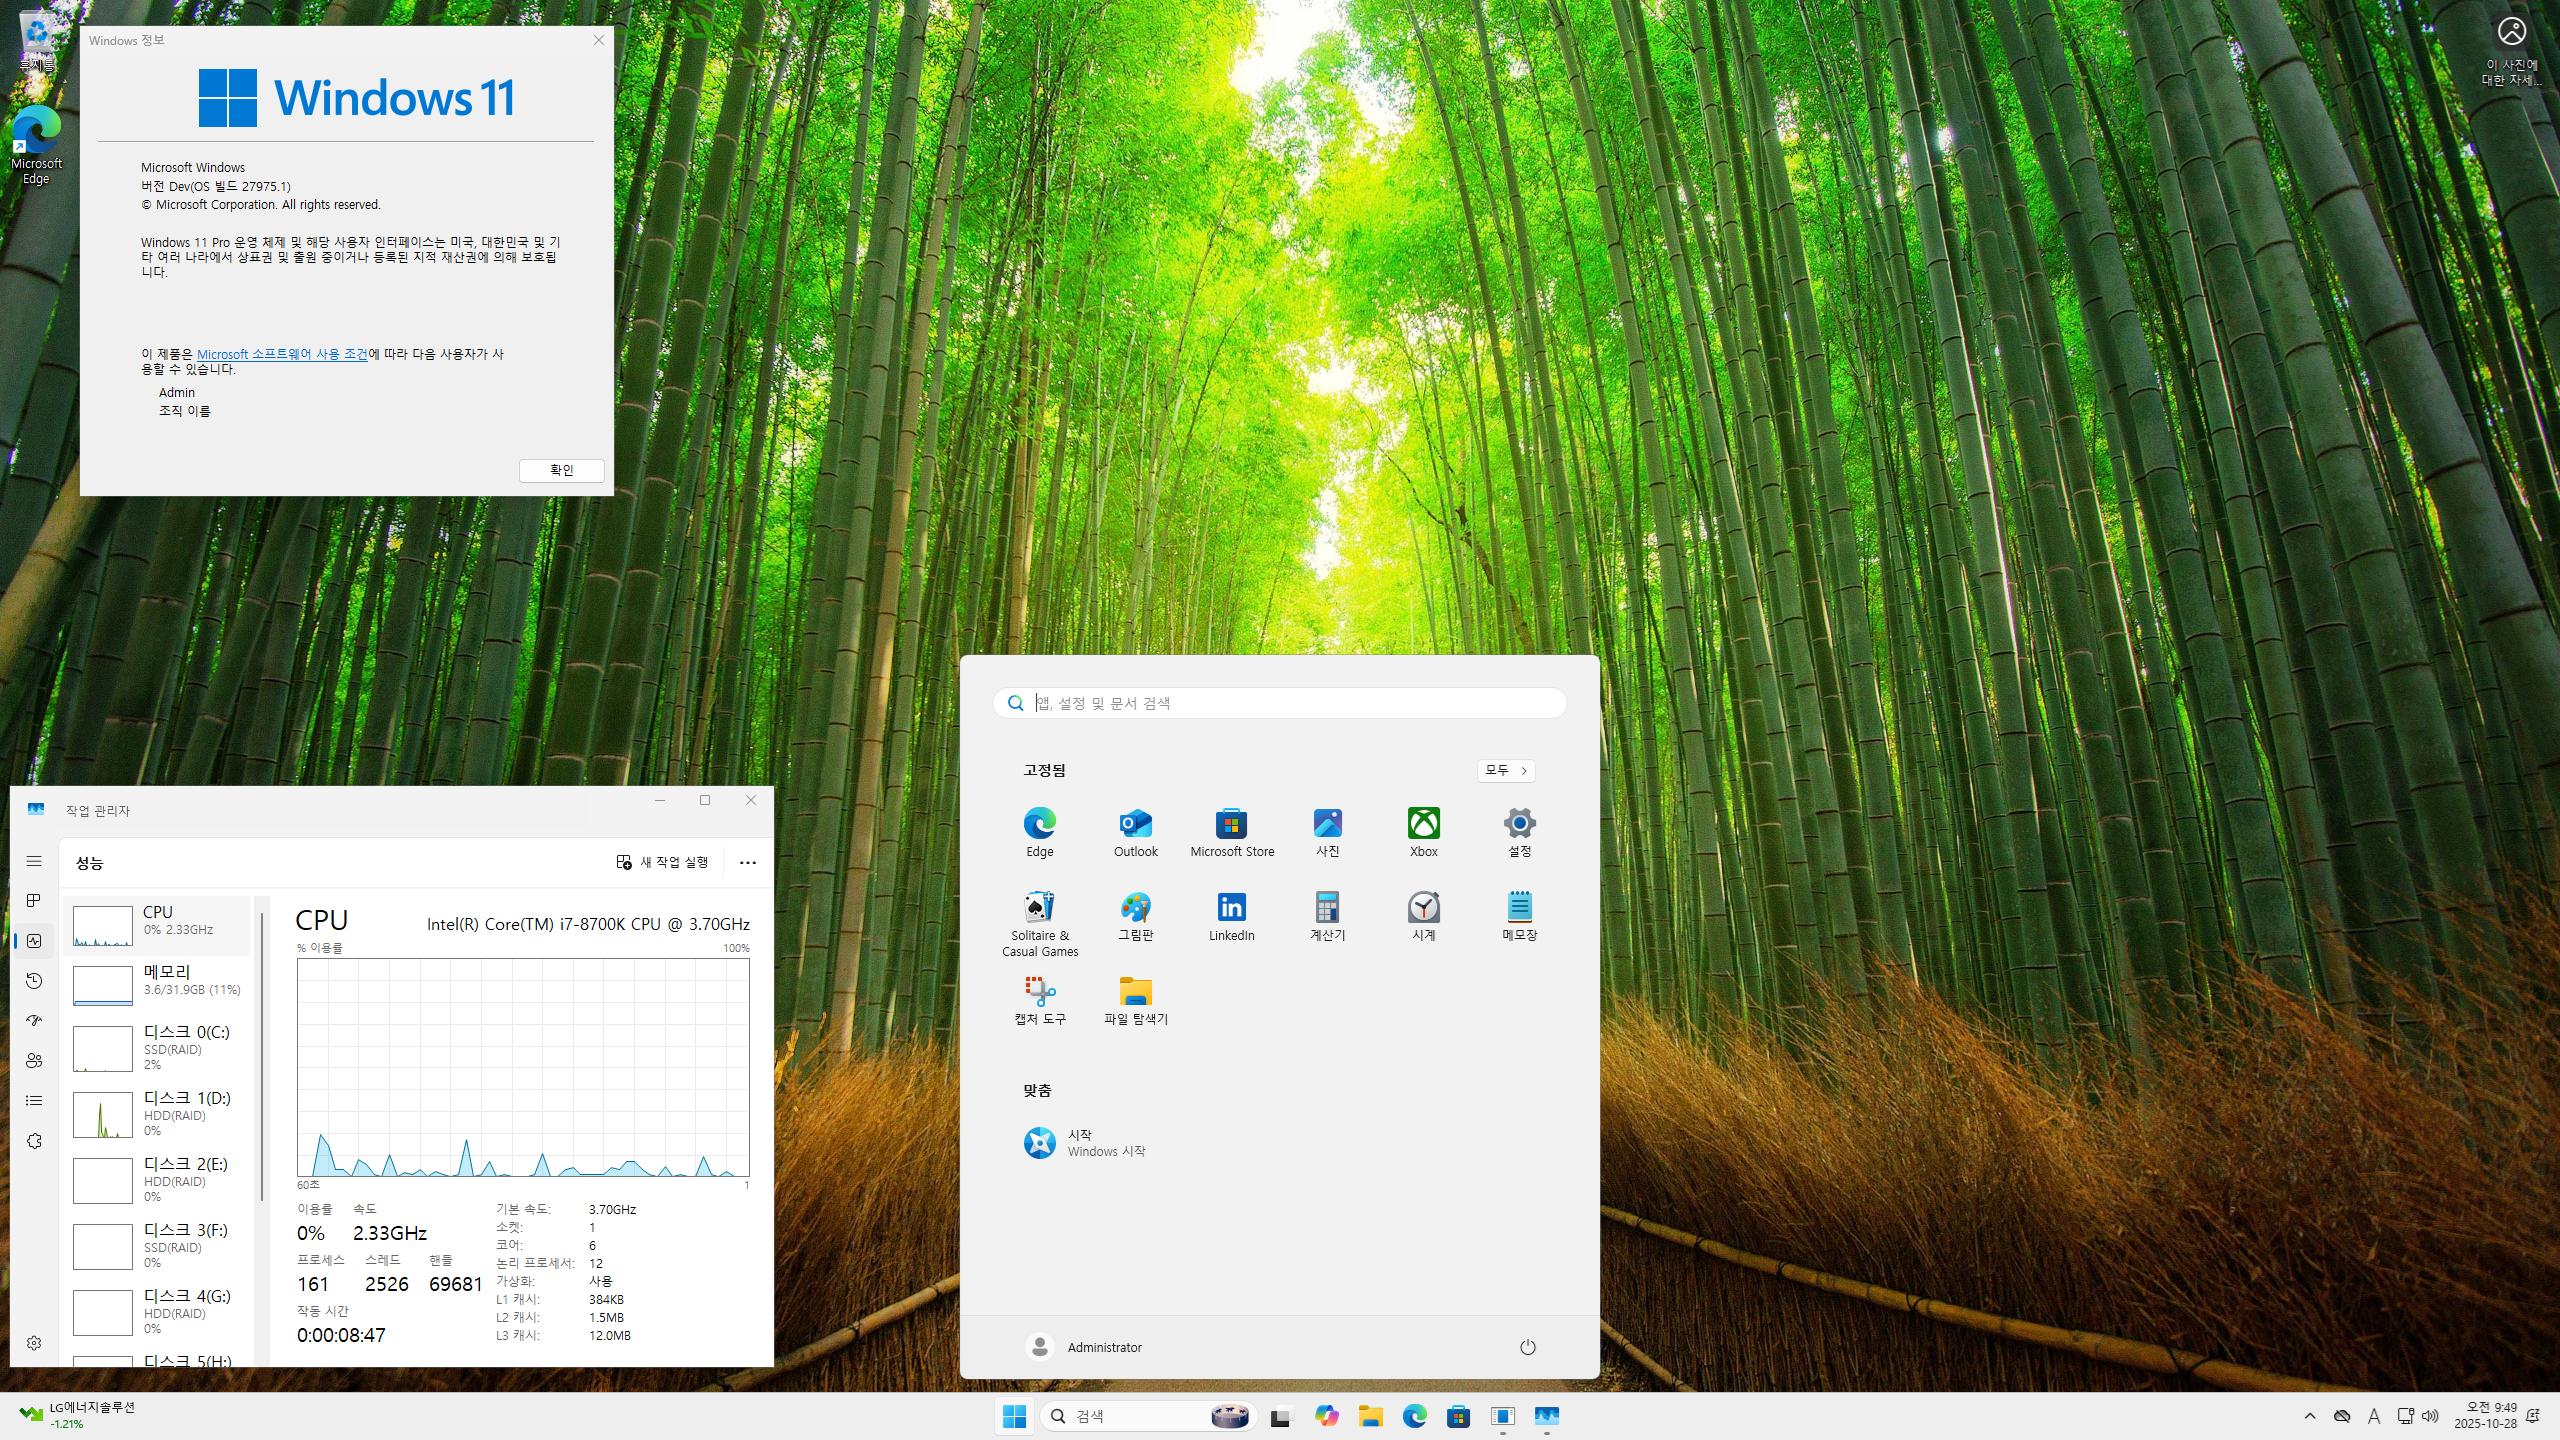2560x1440 pixels.
Task: Select Disk 1 (D:) performance item
Action: (x=160, y=1113)
